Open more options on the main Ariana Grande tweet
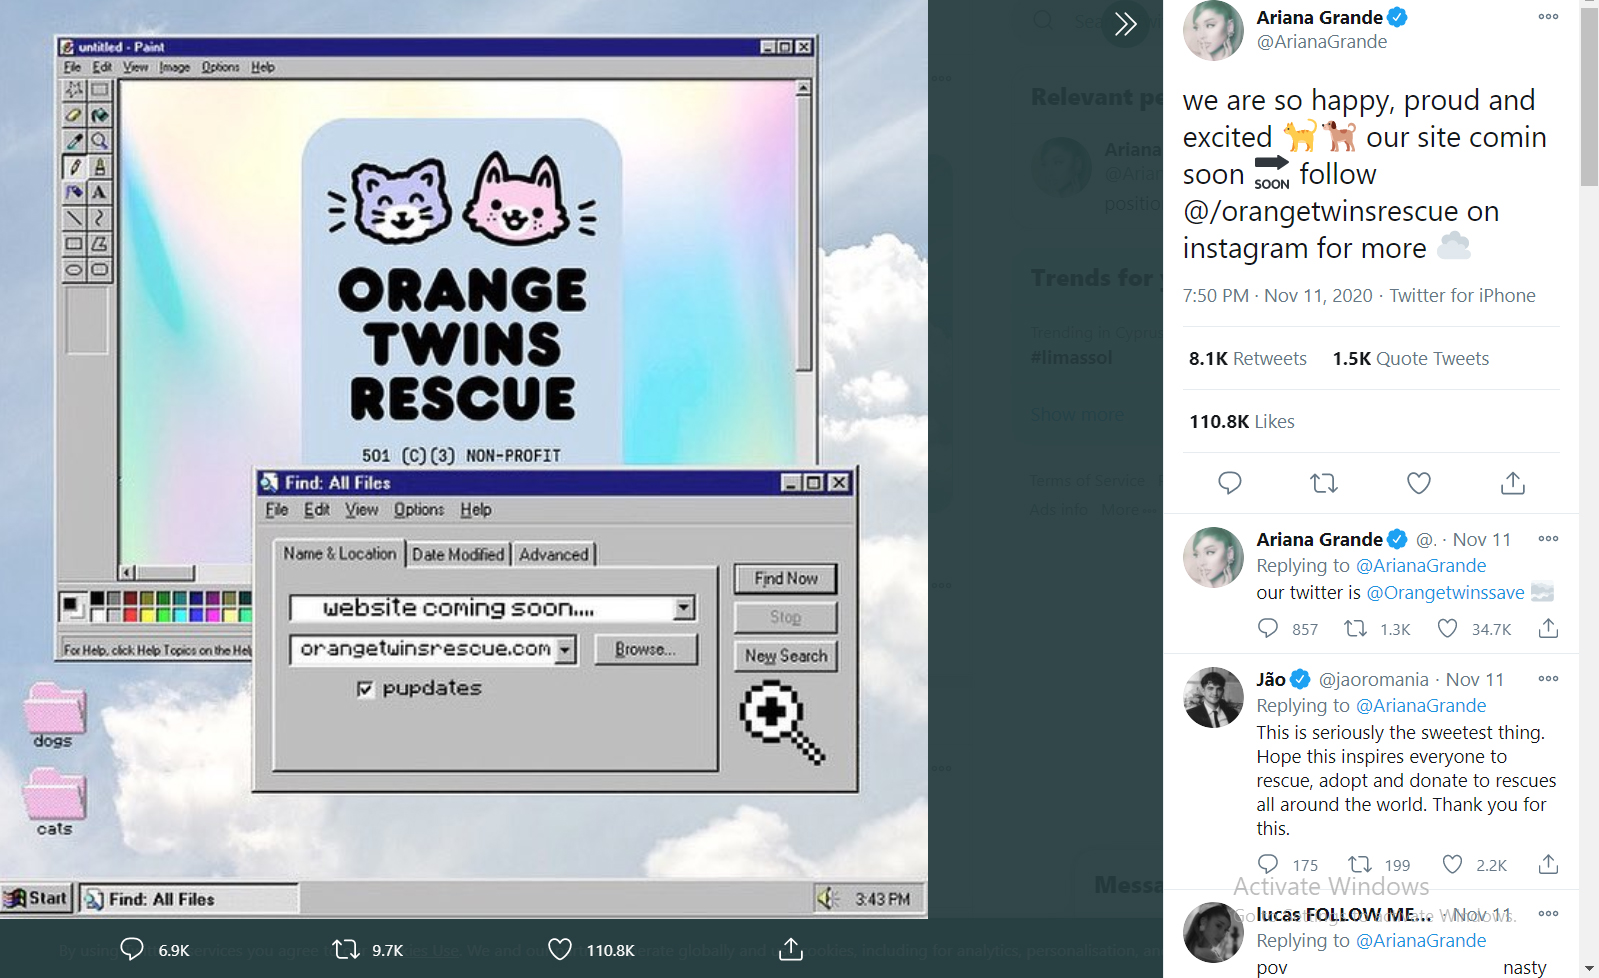This screenshot has height=978, width=1599. (x=1548, y=17)
